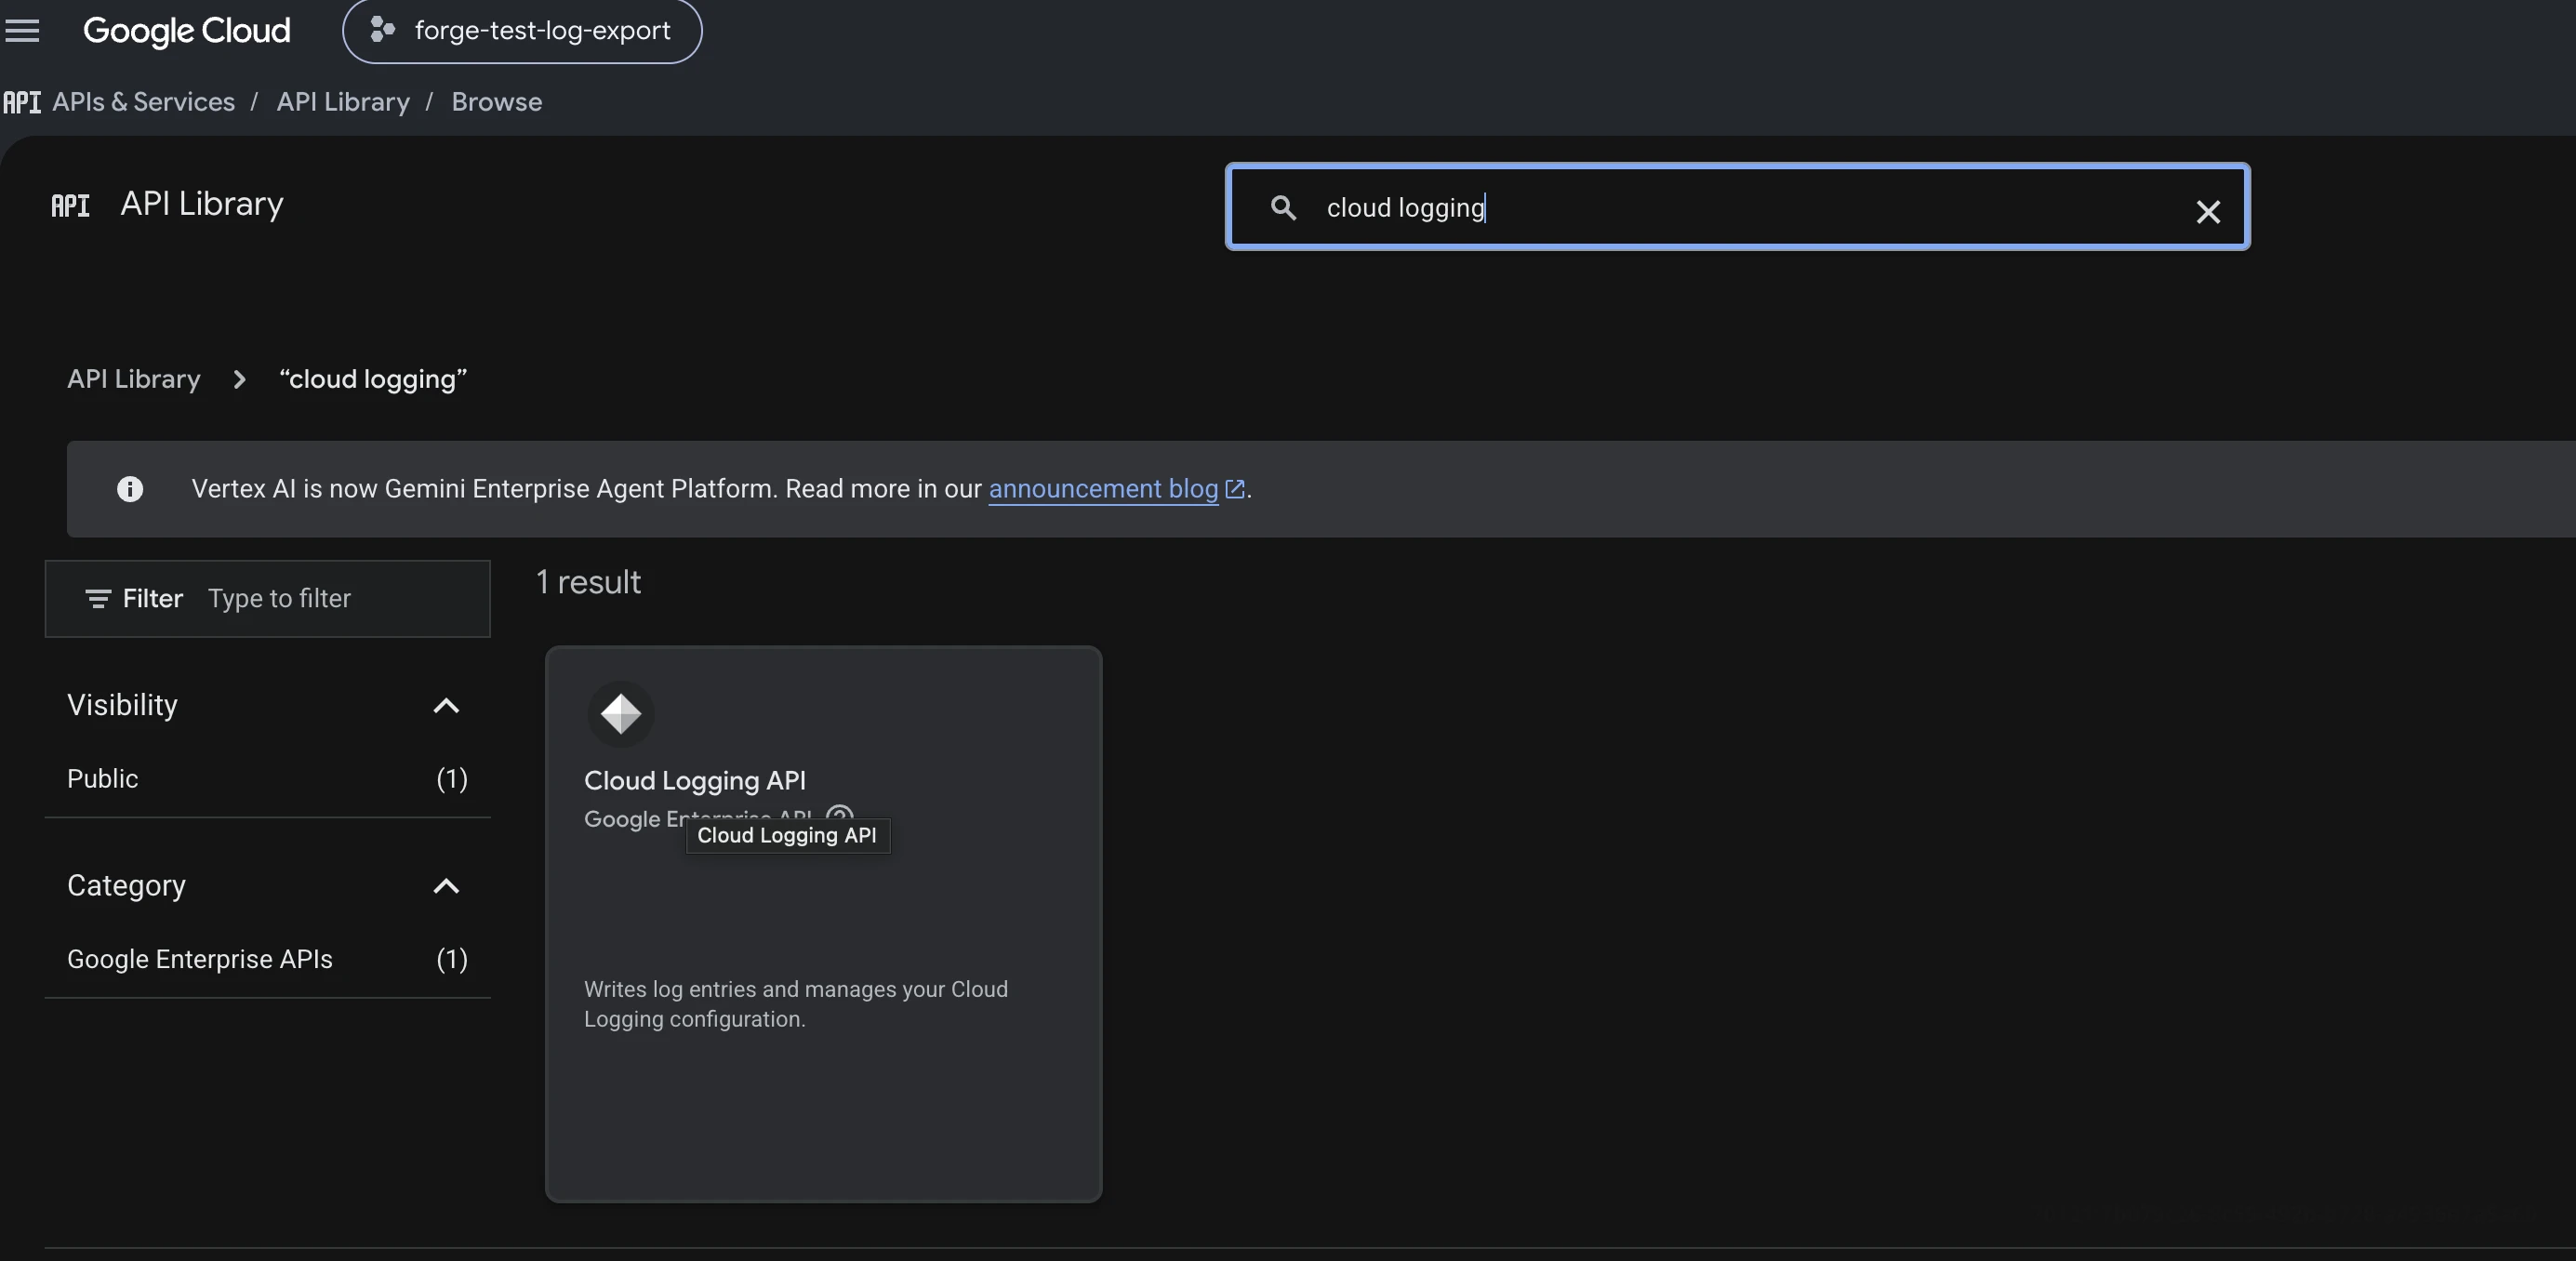Open the Cloud Logging API card title

pyautogui.click(x=695, y=780)
